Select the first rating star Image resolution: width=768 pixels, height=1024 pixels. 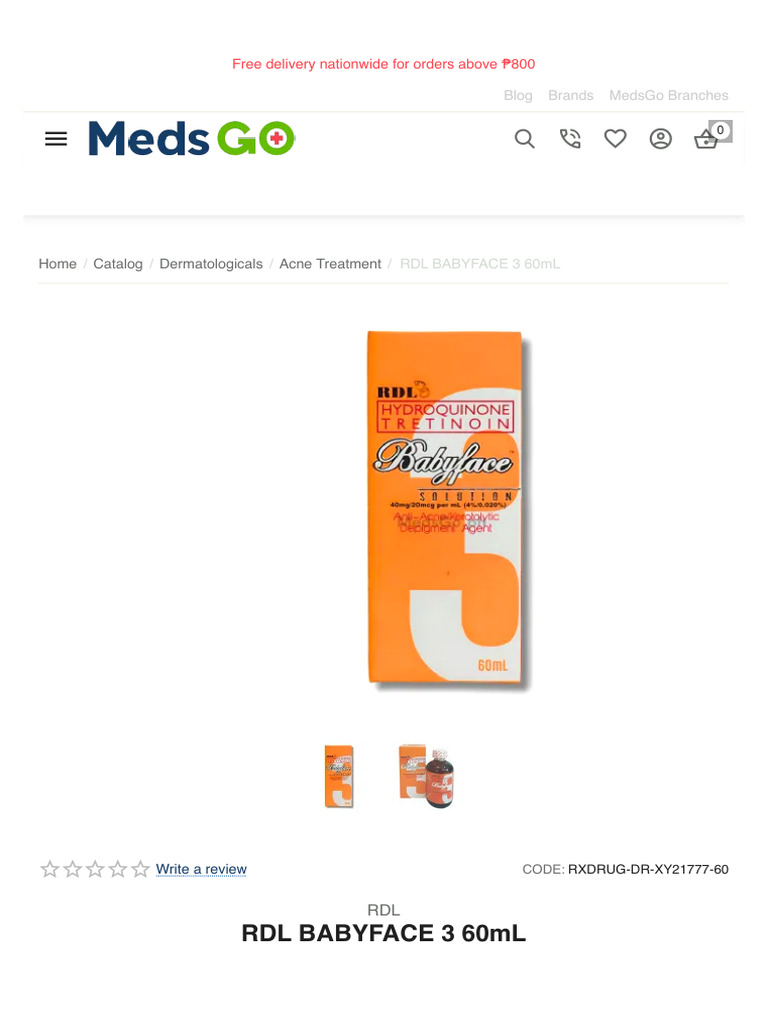pos(50,869)
